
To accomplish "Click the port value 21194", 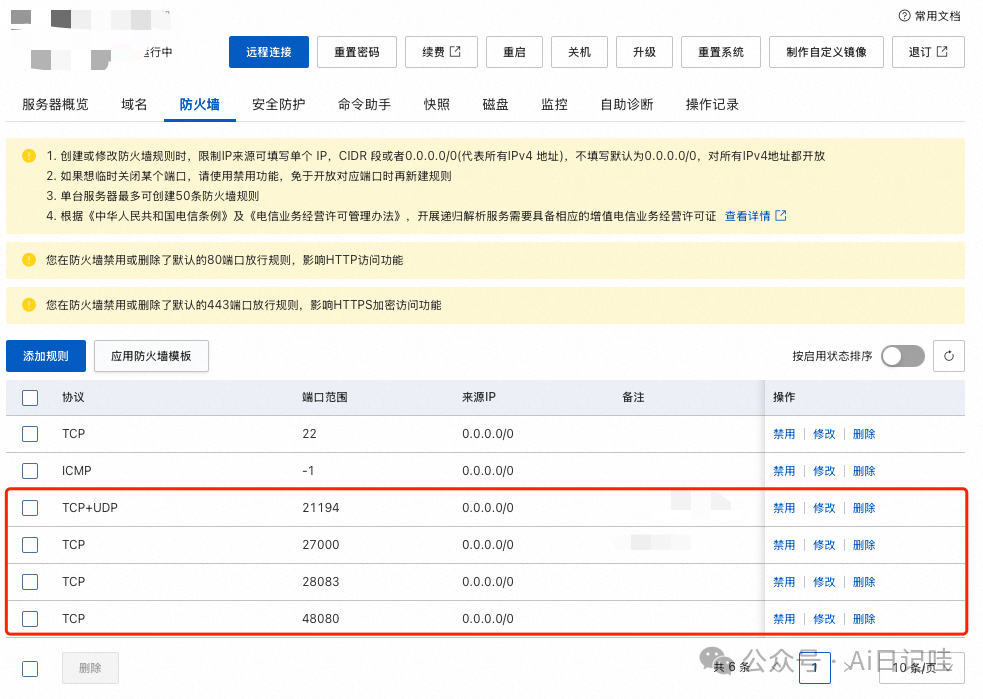I will [x=320, y=508].
